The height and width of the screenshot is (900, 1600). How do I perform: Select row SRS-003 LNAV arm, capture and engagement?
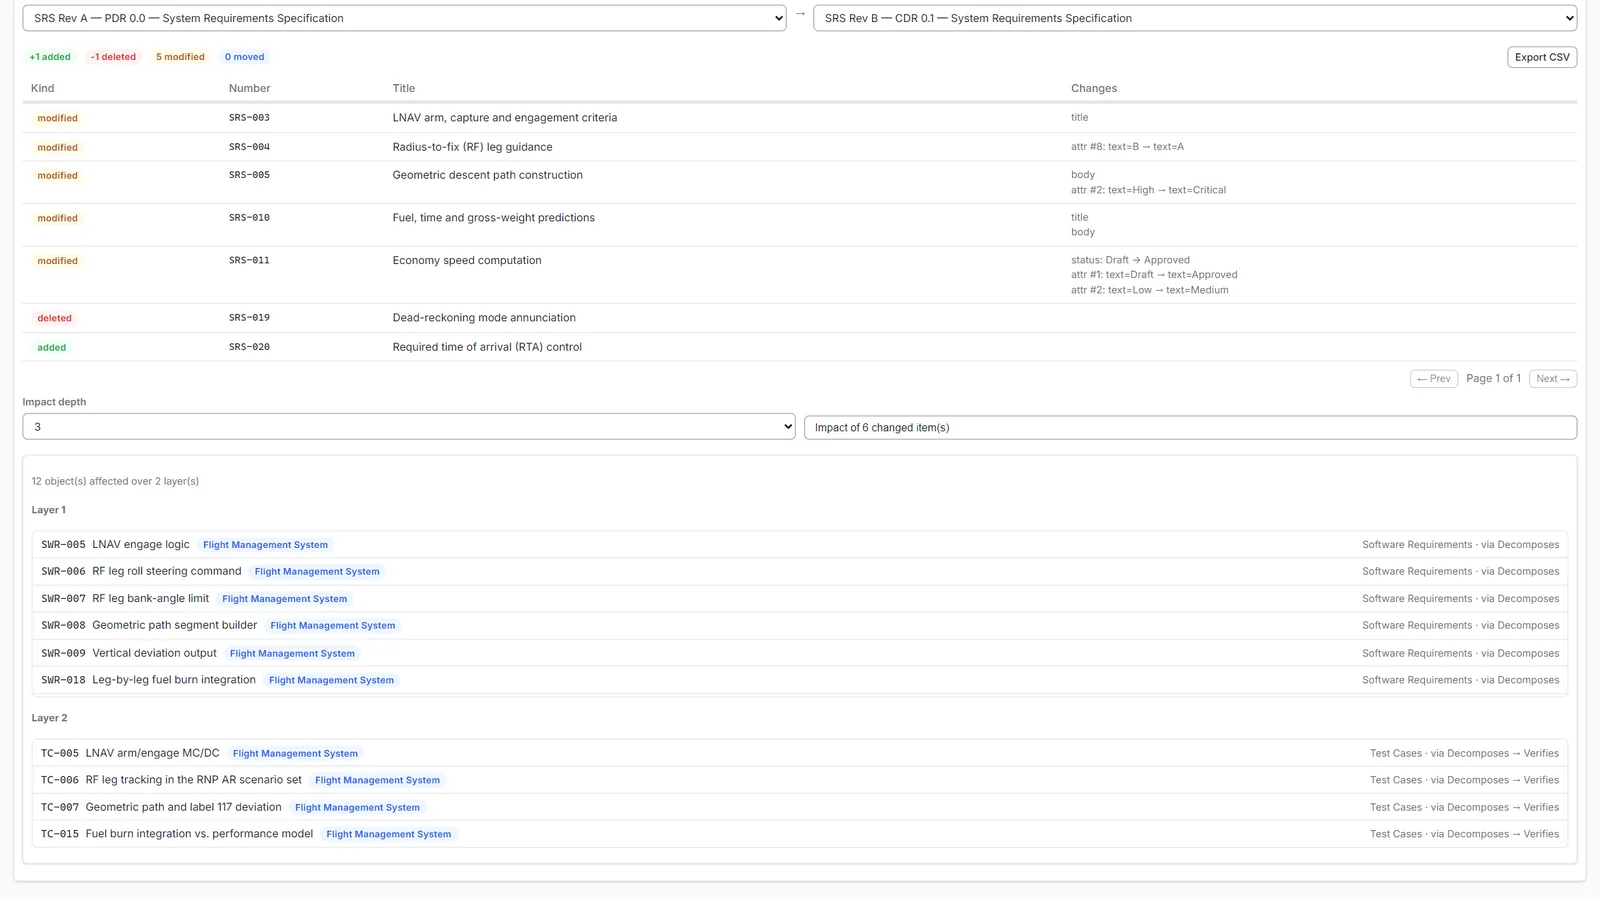[x=800, y=118]
